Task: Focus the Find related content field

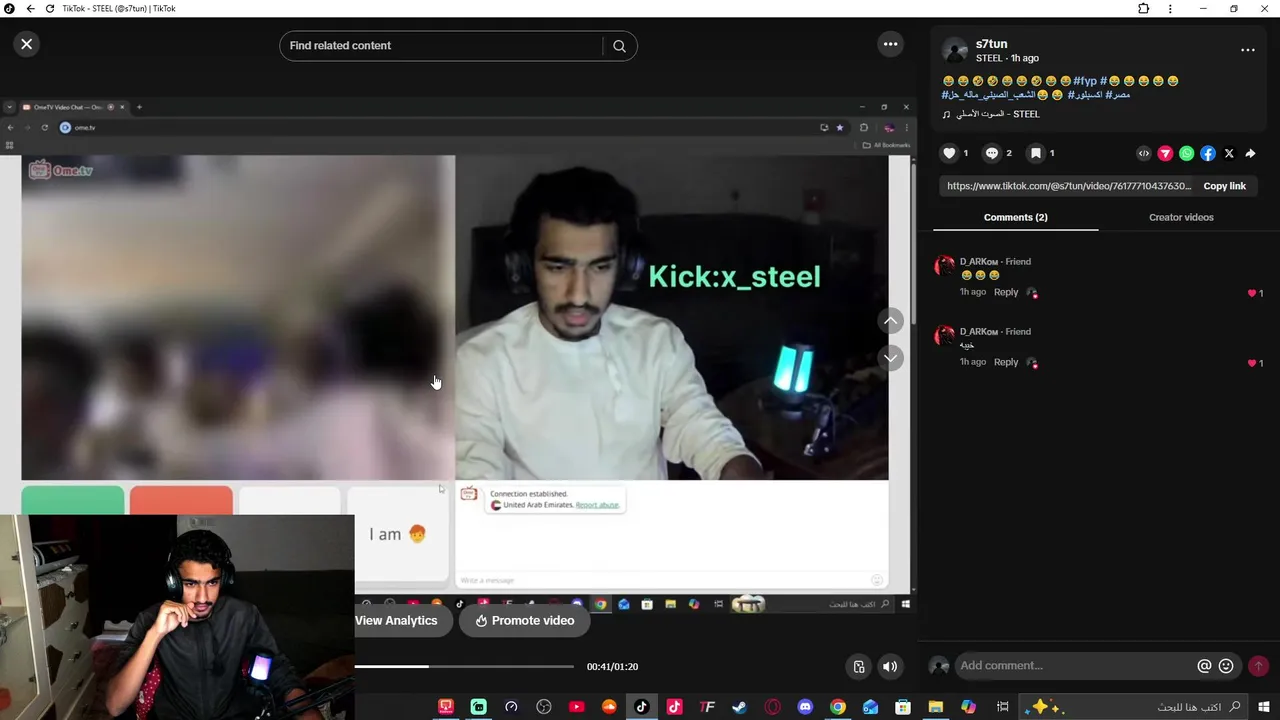Action: [x=443, y=46]
